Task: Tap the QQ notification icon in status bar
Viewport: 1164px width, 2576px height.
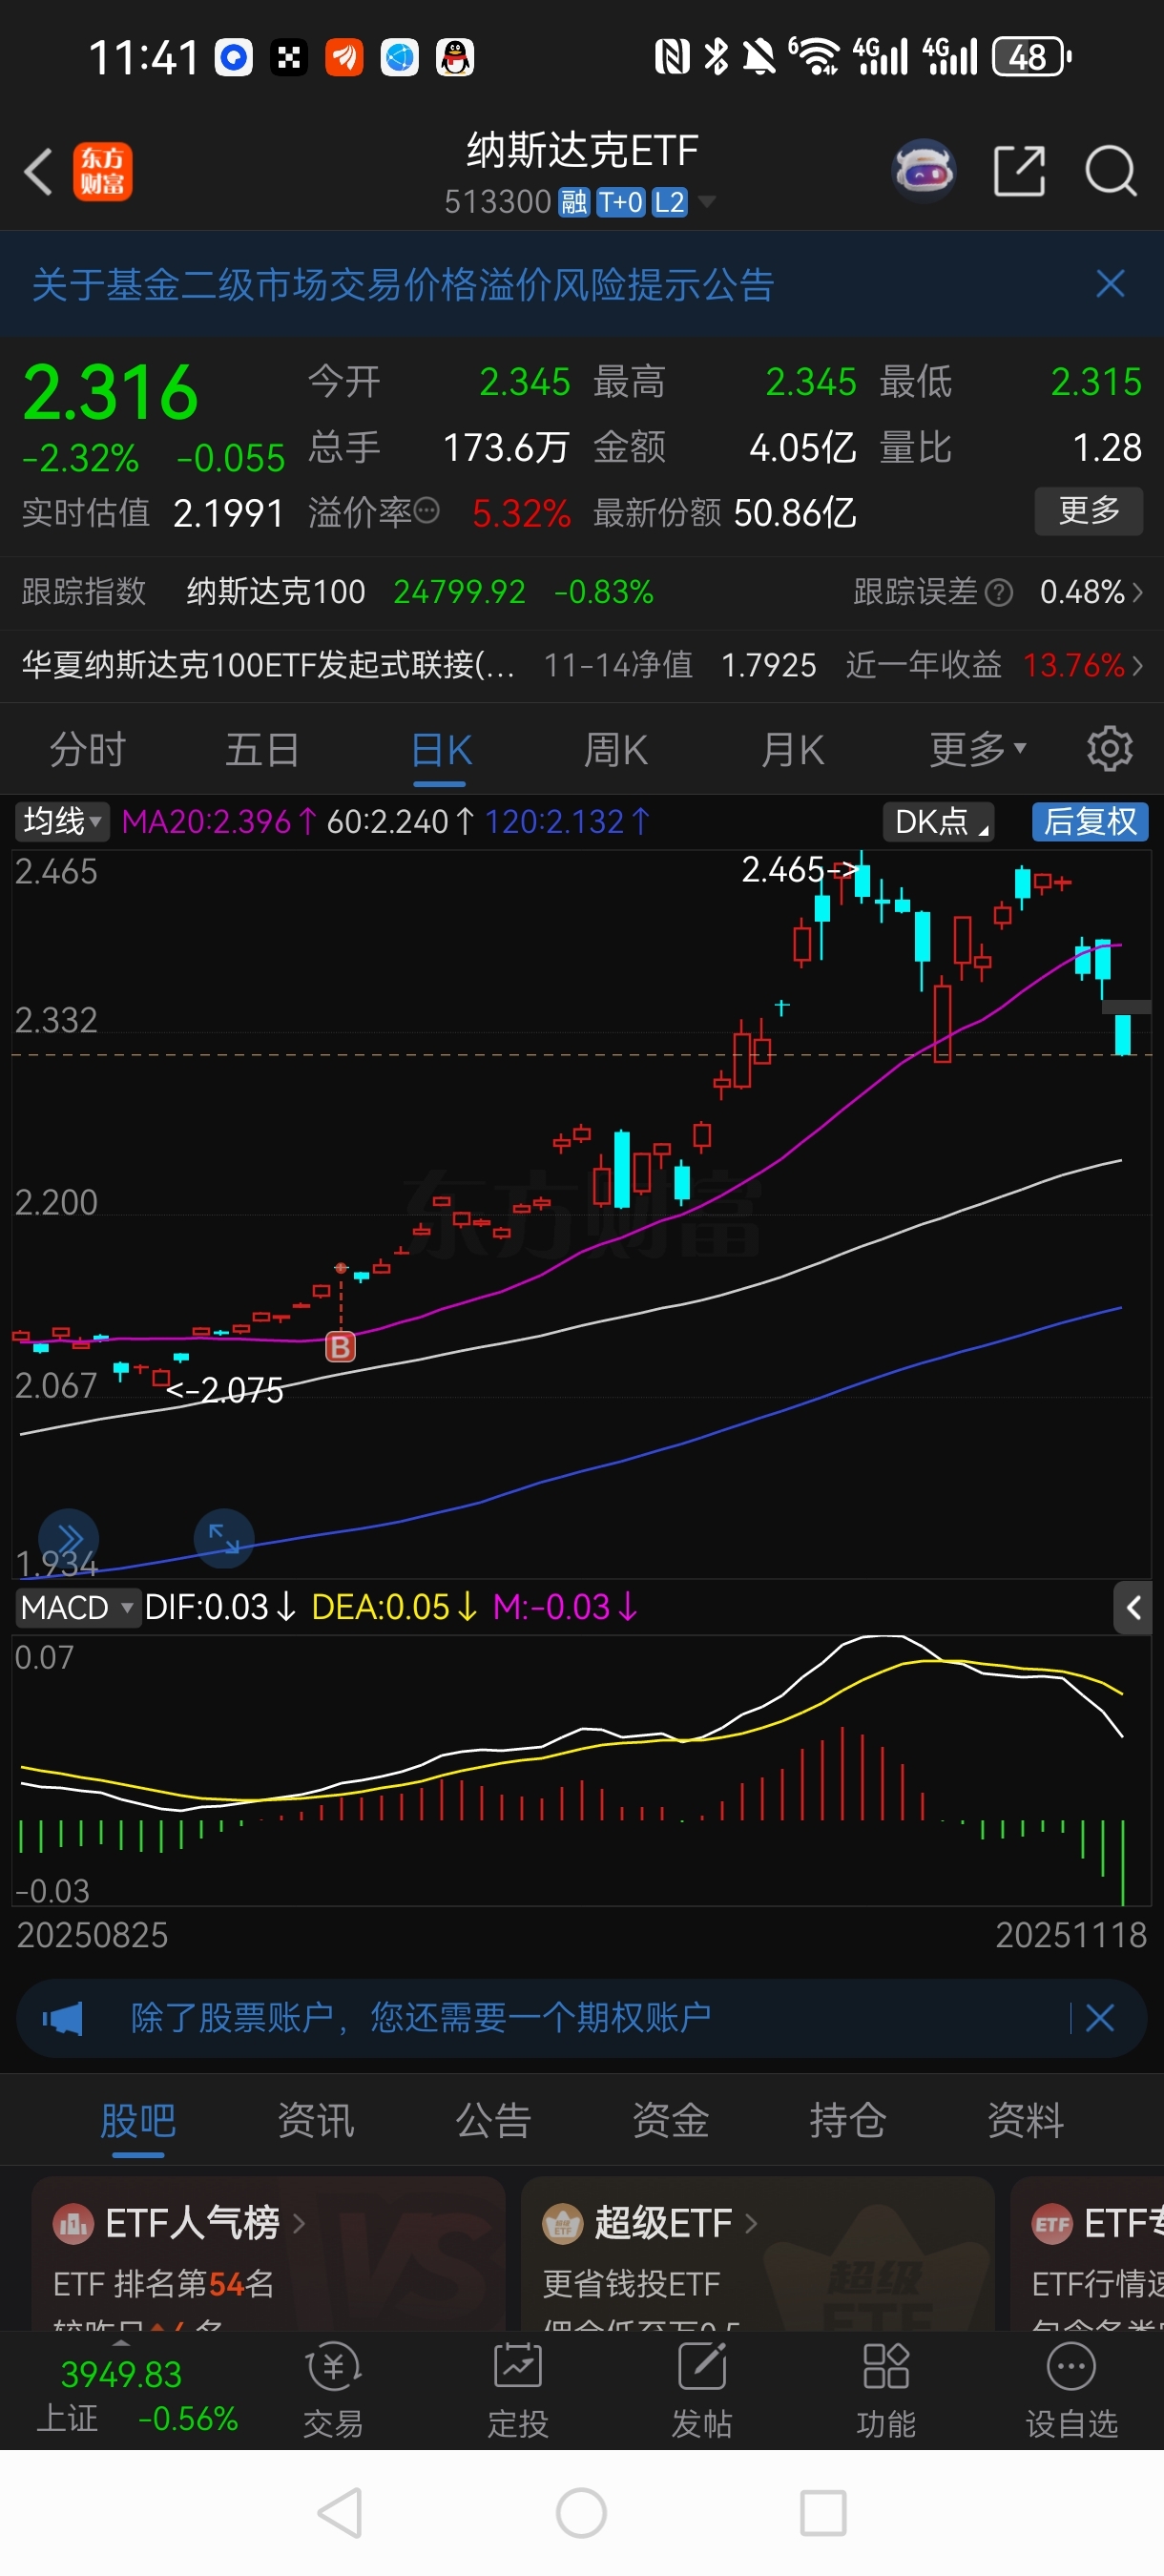Action: tap(455, 57)
